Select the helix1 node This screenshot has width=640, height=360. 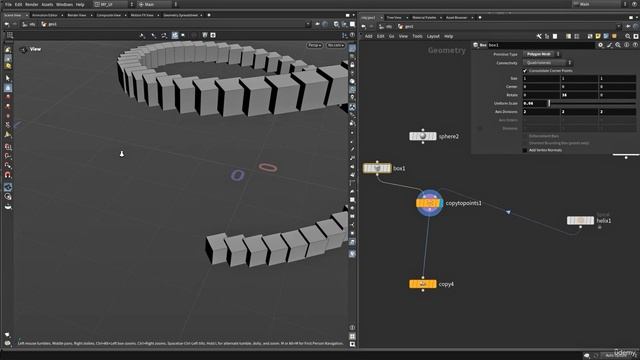(x=580, y=220)
